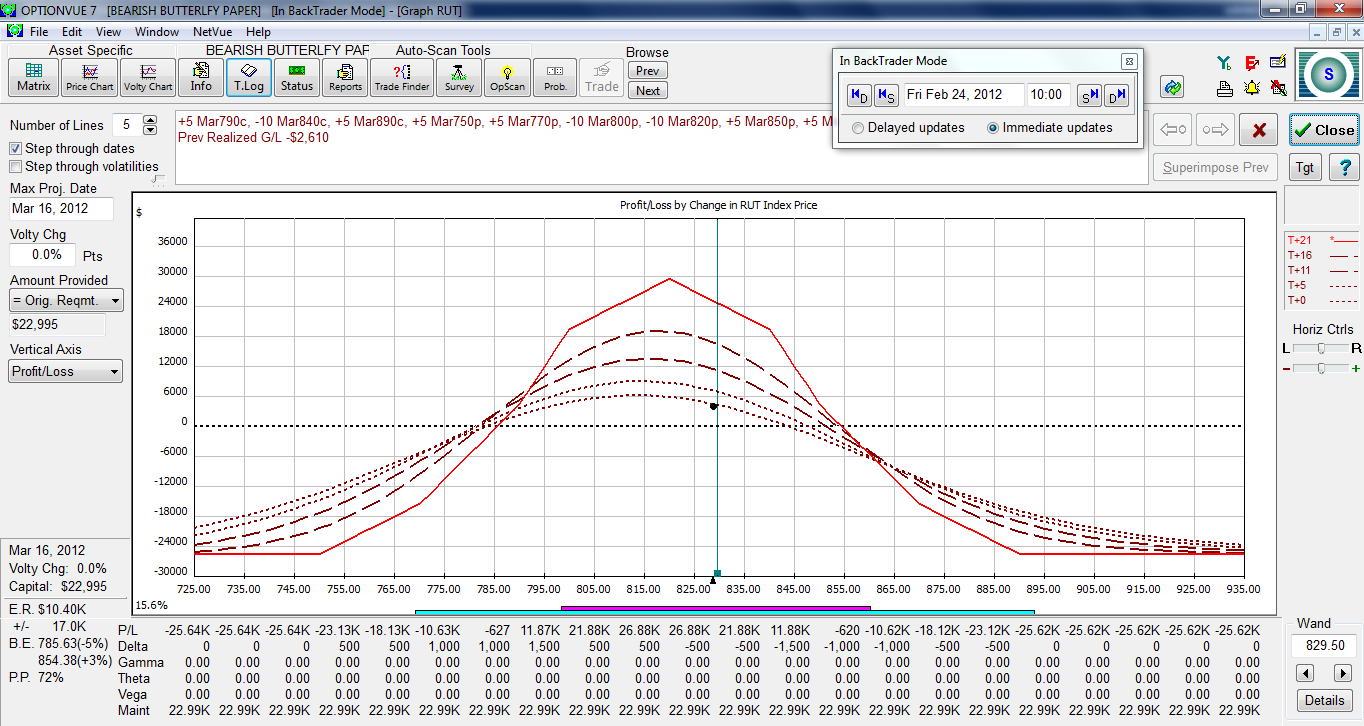Click the T+21 legend entry
Viewport: 1364px width, 726px height.
point(1322,240)
